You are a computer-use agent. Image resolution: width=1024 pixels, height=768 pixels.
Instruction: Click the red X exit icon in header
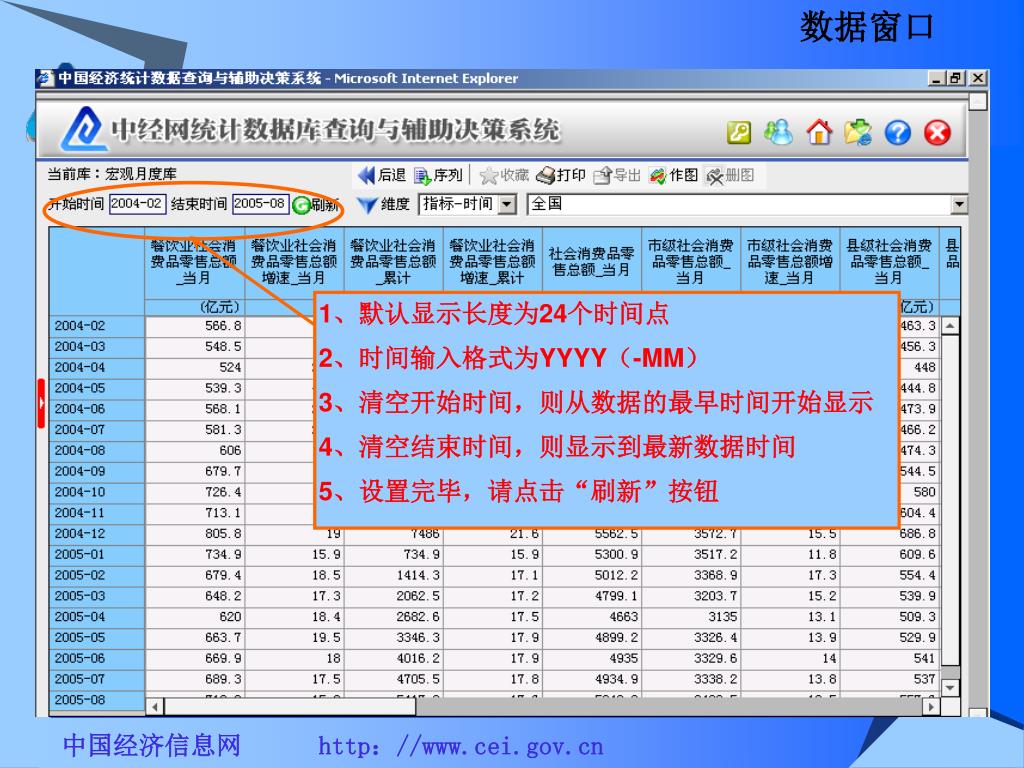pyautogui.click(x=937, y=133)
